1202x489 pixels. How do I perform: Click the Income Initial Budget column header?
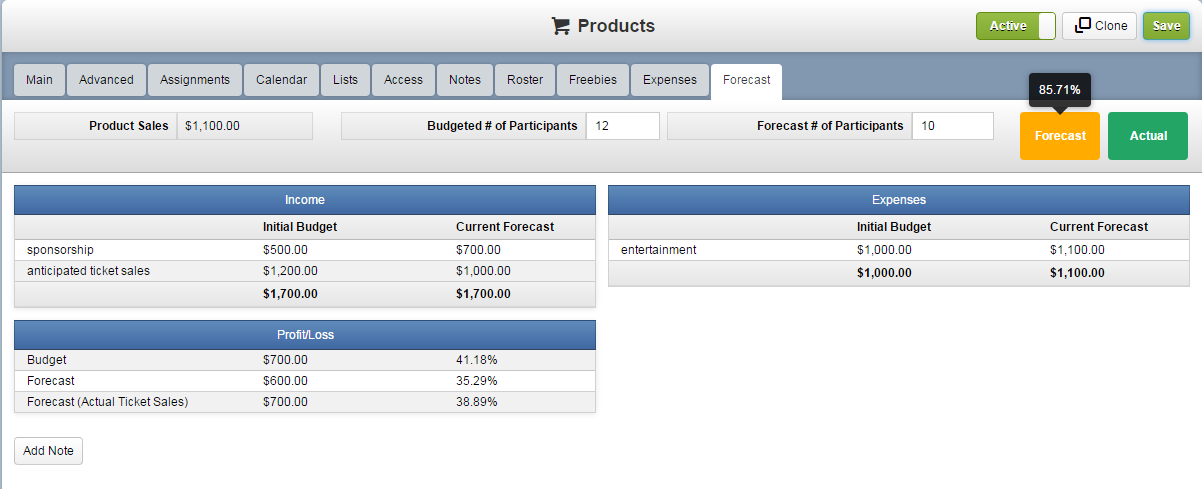pos(300,227)
